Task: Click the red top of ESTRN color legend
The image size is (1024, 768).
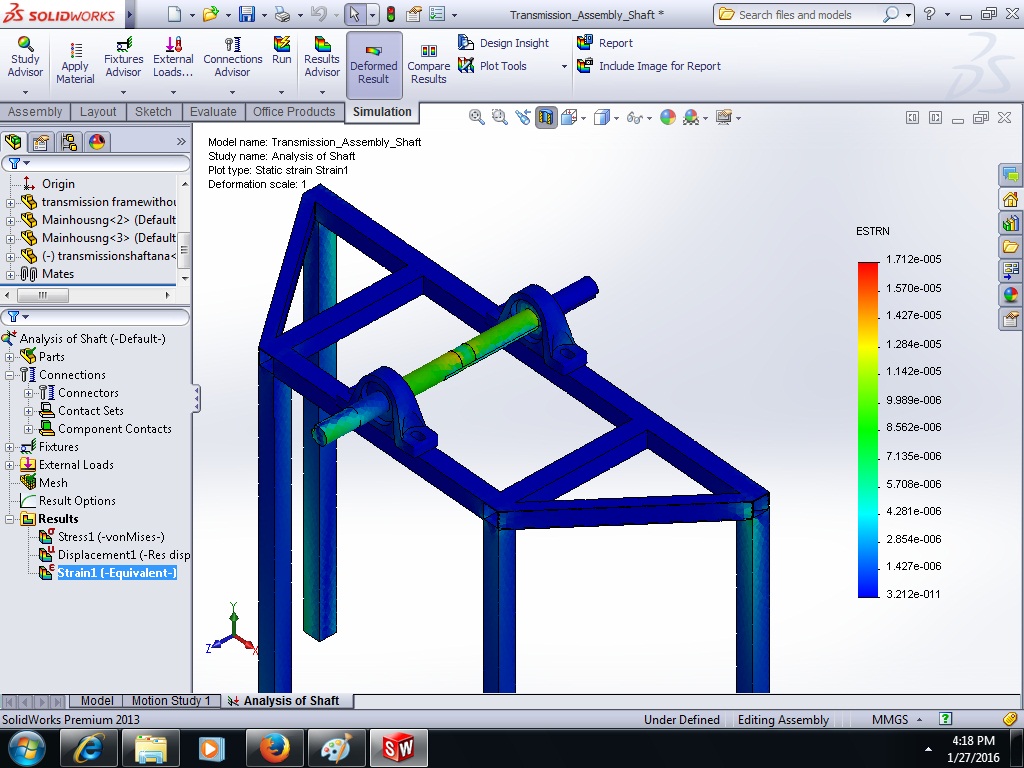Action: tap(868, 268)
